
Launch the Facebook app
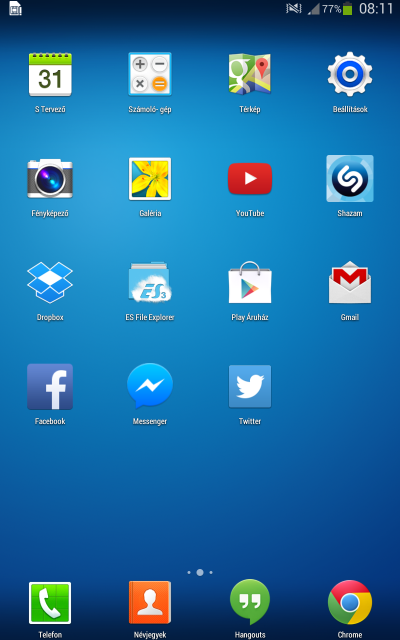[x=50, y=387]
